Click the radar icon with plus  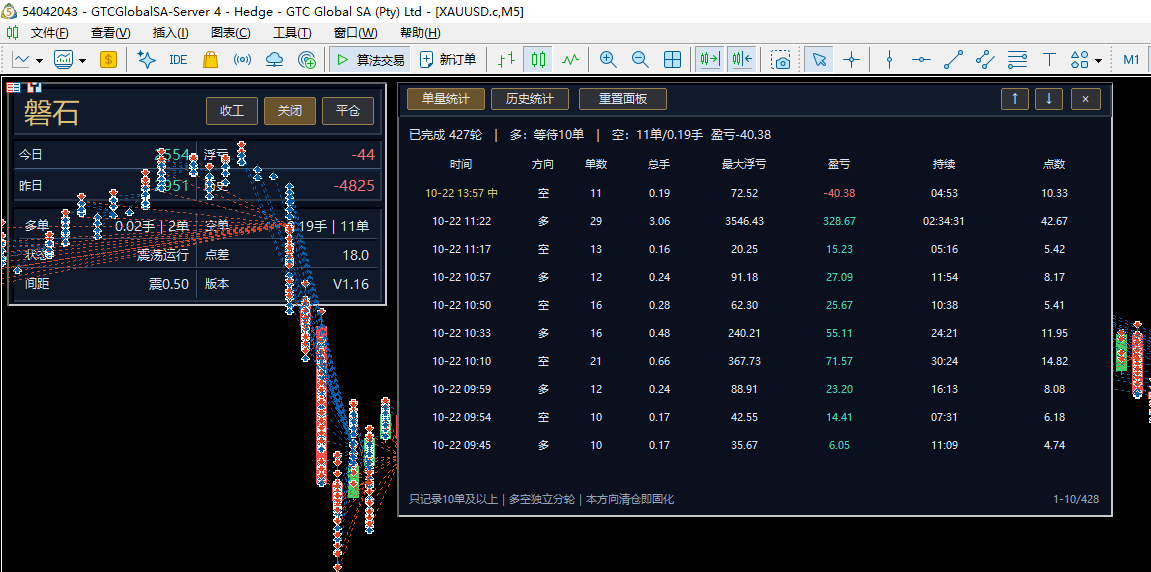pyautogui.click(x=307, y=59)
